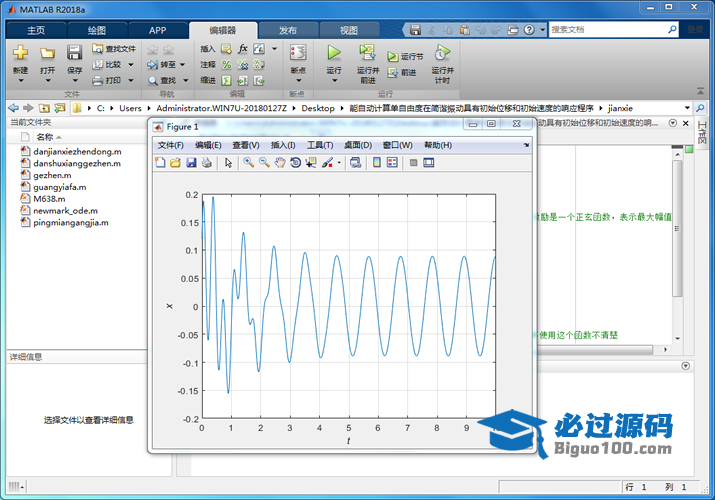Open the address path history dropdown
The width and height of the screenshot is (715, 500).
tap(687, 108)
